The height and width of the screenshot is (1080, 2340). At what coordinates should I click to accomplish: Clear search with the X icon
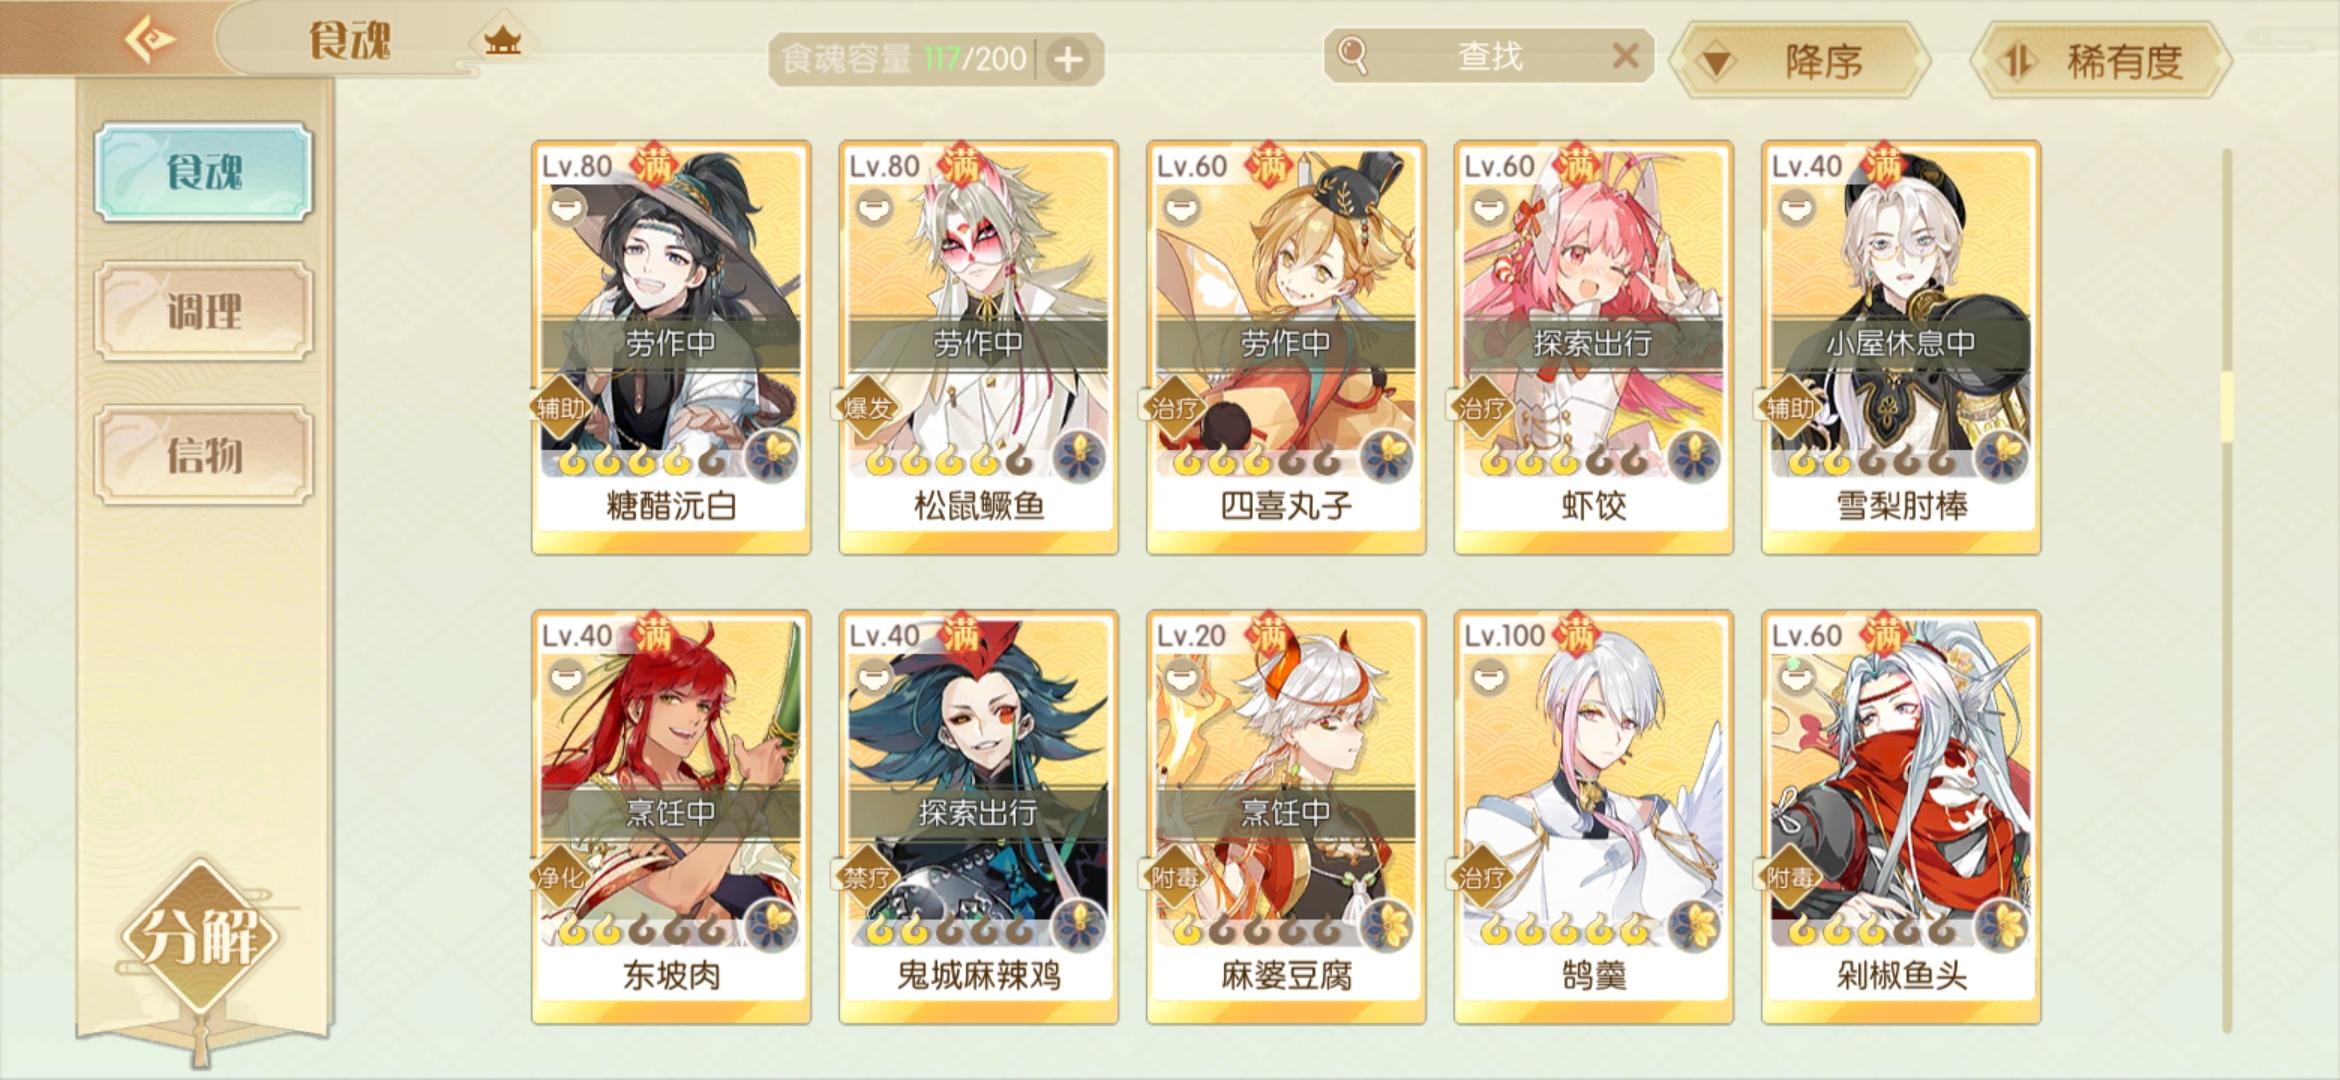tap(1626, 56)
